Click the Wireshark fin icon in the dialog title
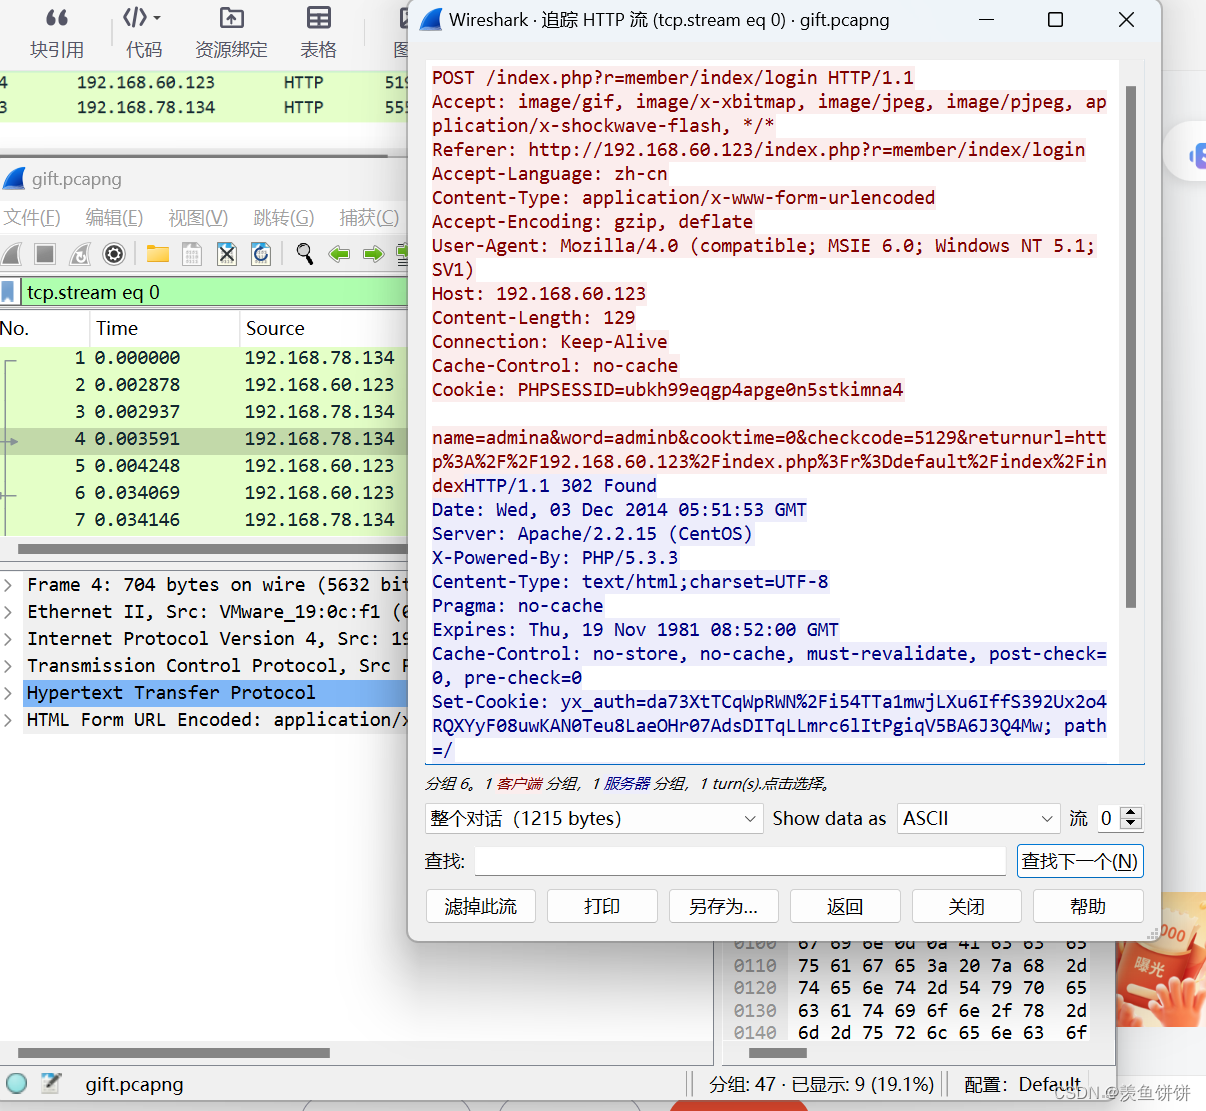 coord(431,20)
